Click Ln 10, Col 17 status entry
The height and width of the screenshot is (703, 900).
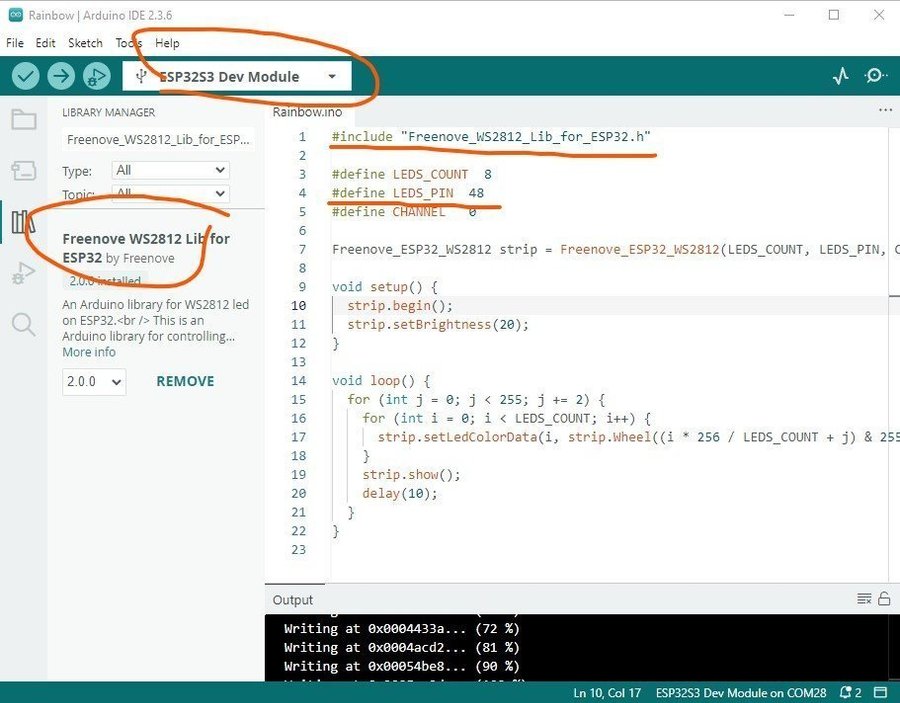pyautogui.click(x=607, y=693)
